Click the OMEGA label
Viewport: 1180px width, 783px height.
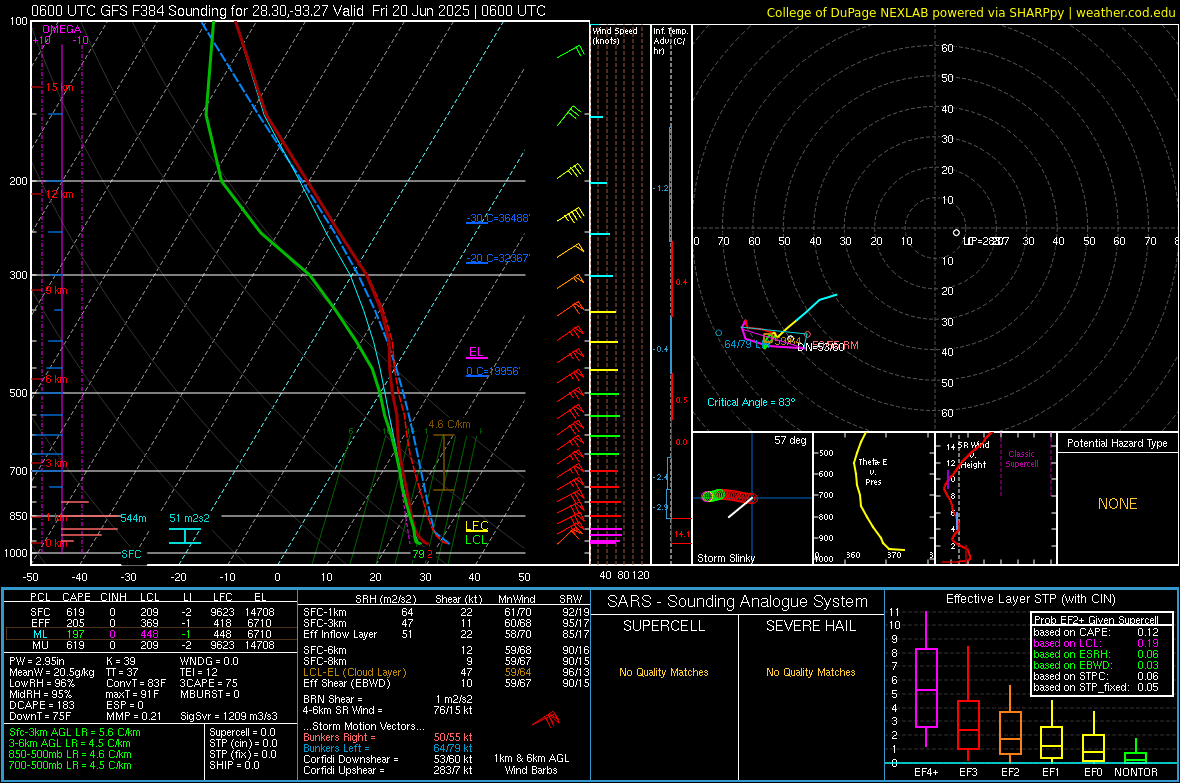(x=62, y=29)
